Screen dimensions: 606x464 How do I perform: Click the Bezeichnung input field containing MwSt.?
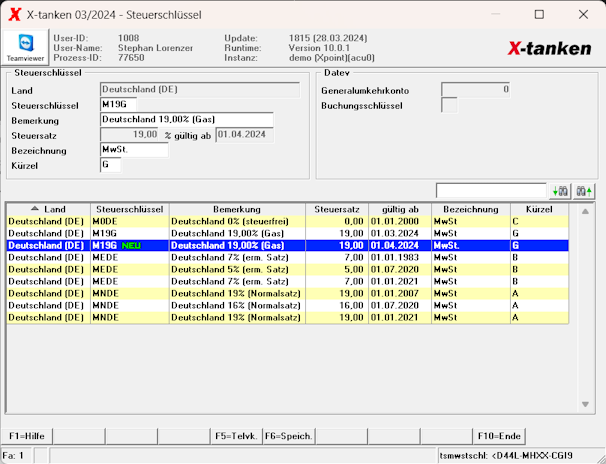(134, 150)
